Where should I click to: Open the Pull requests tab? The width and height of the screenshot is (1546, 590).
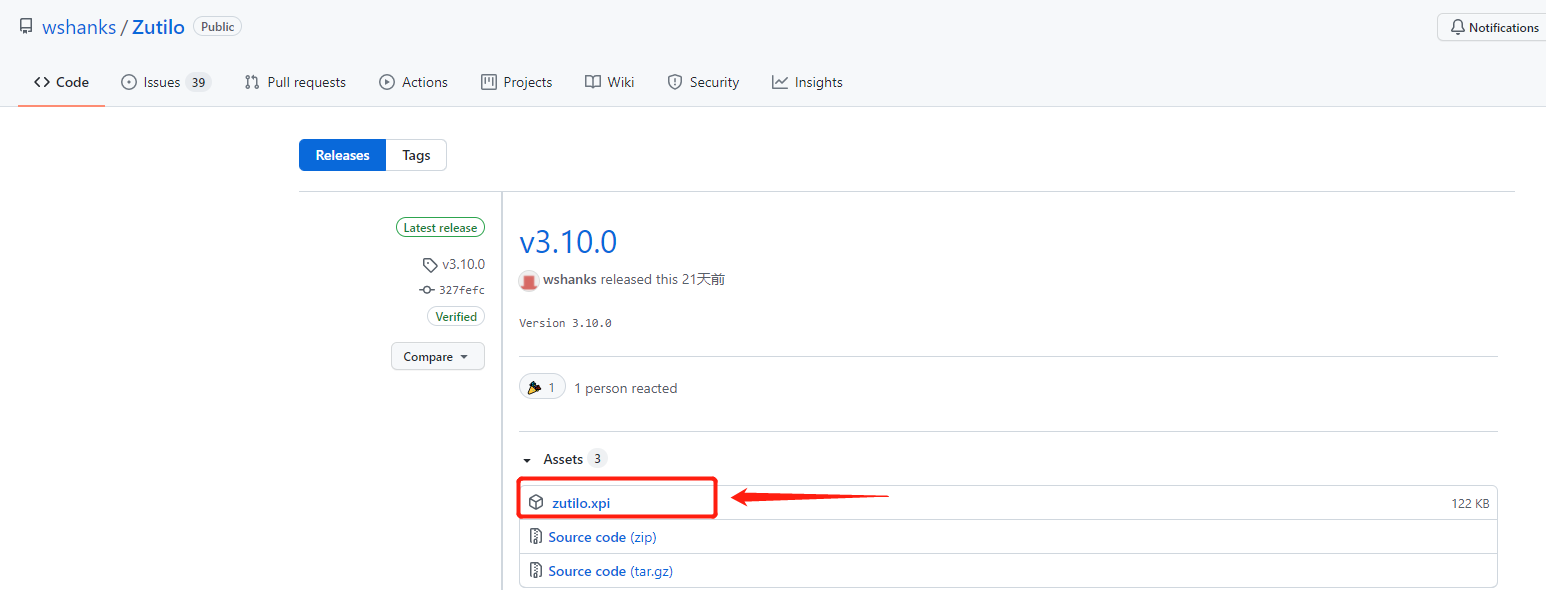pyautogui.click(x=295, y=82)
